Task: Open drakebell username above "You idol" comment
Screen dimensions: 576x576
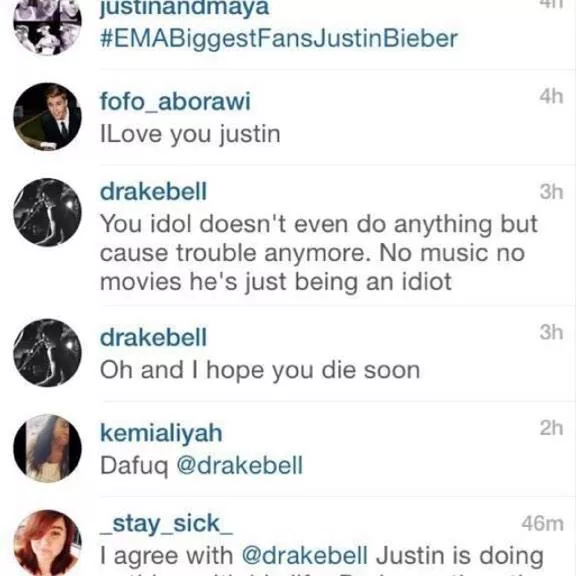Action: tap(153, 191)
